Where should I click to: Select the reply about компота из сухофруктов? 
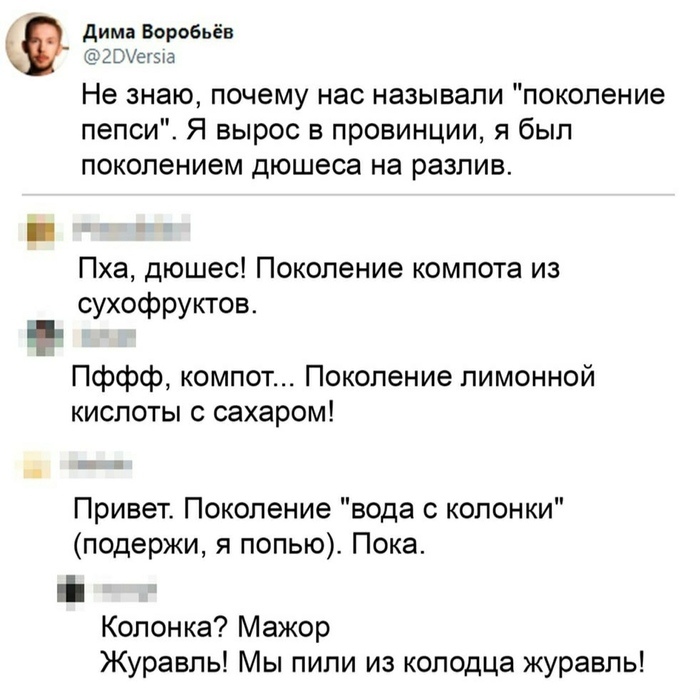(318, 286)
